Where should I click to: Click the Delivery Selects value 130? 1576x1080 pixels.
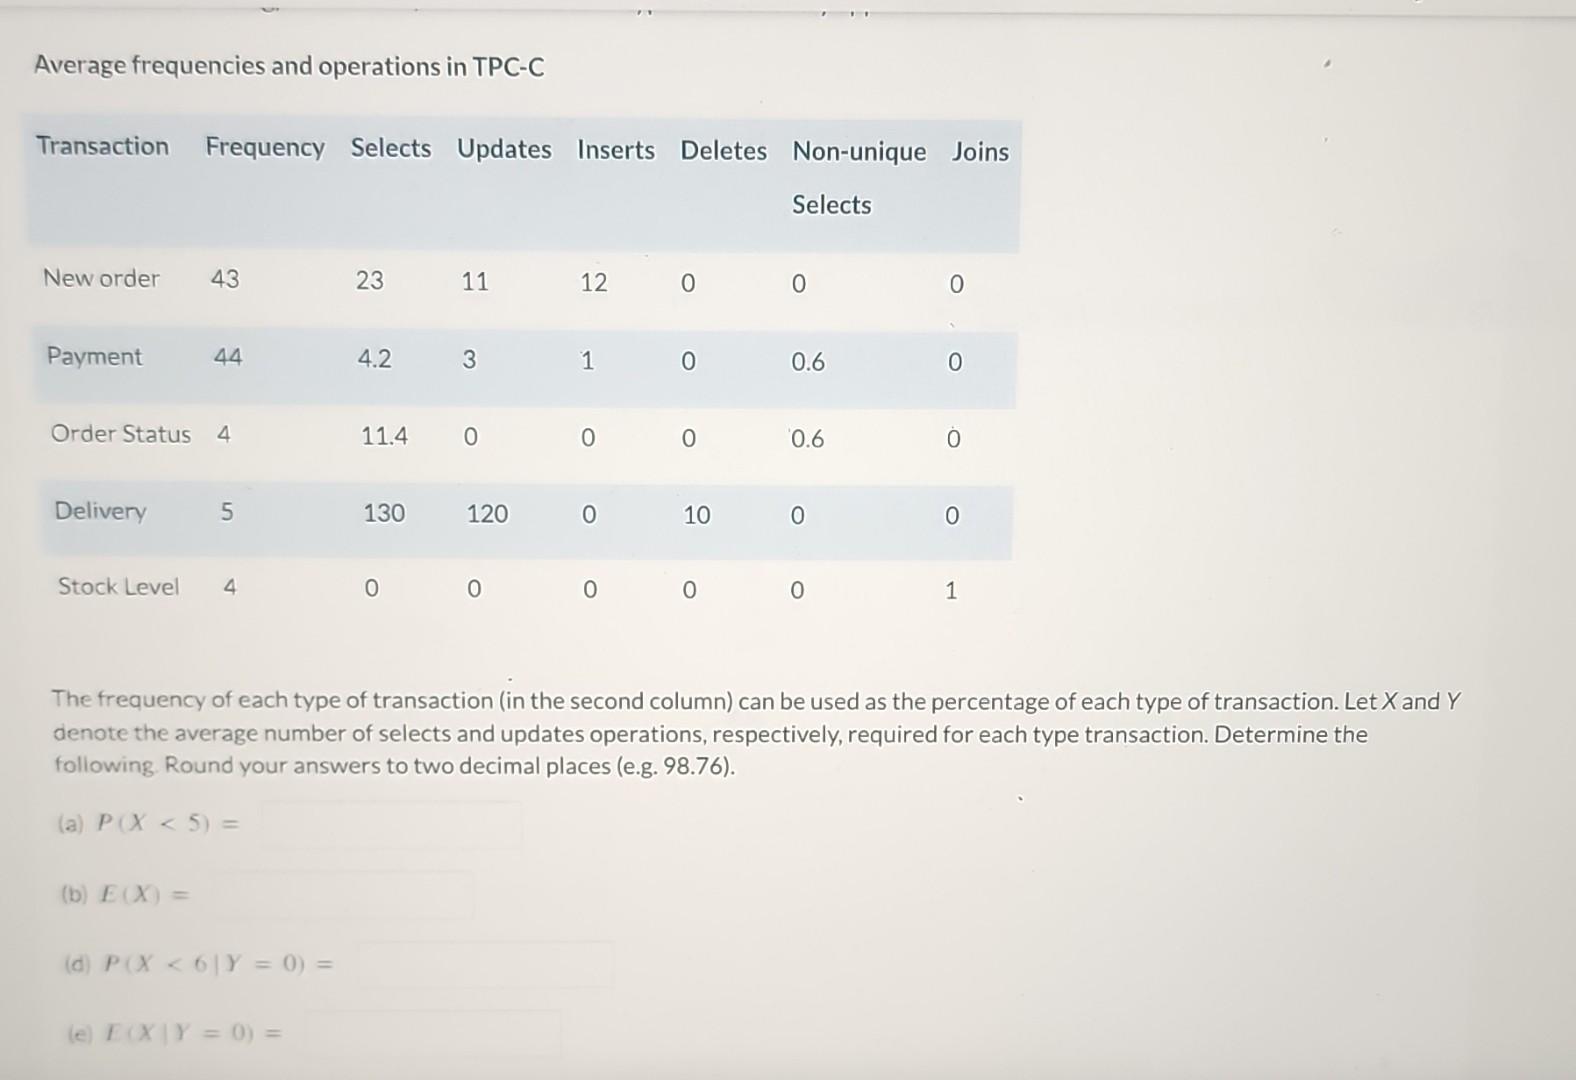coord(383,513)
